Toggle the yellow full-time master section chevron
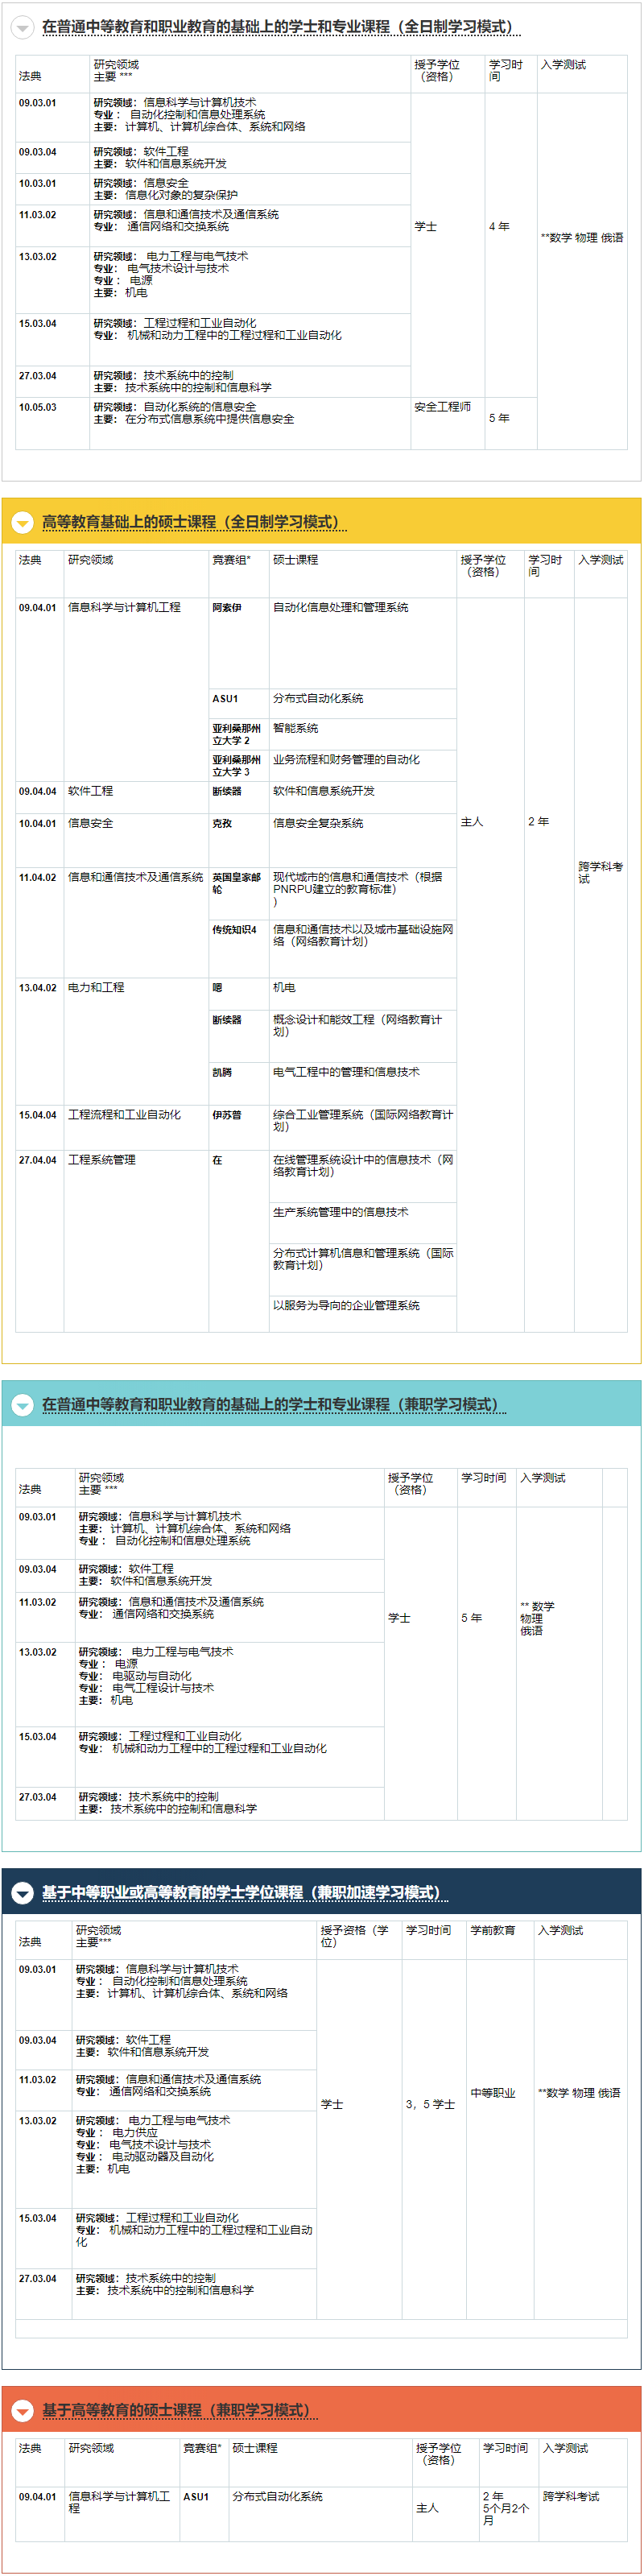 tap(22, 522)
